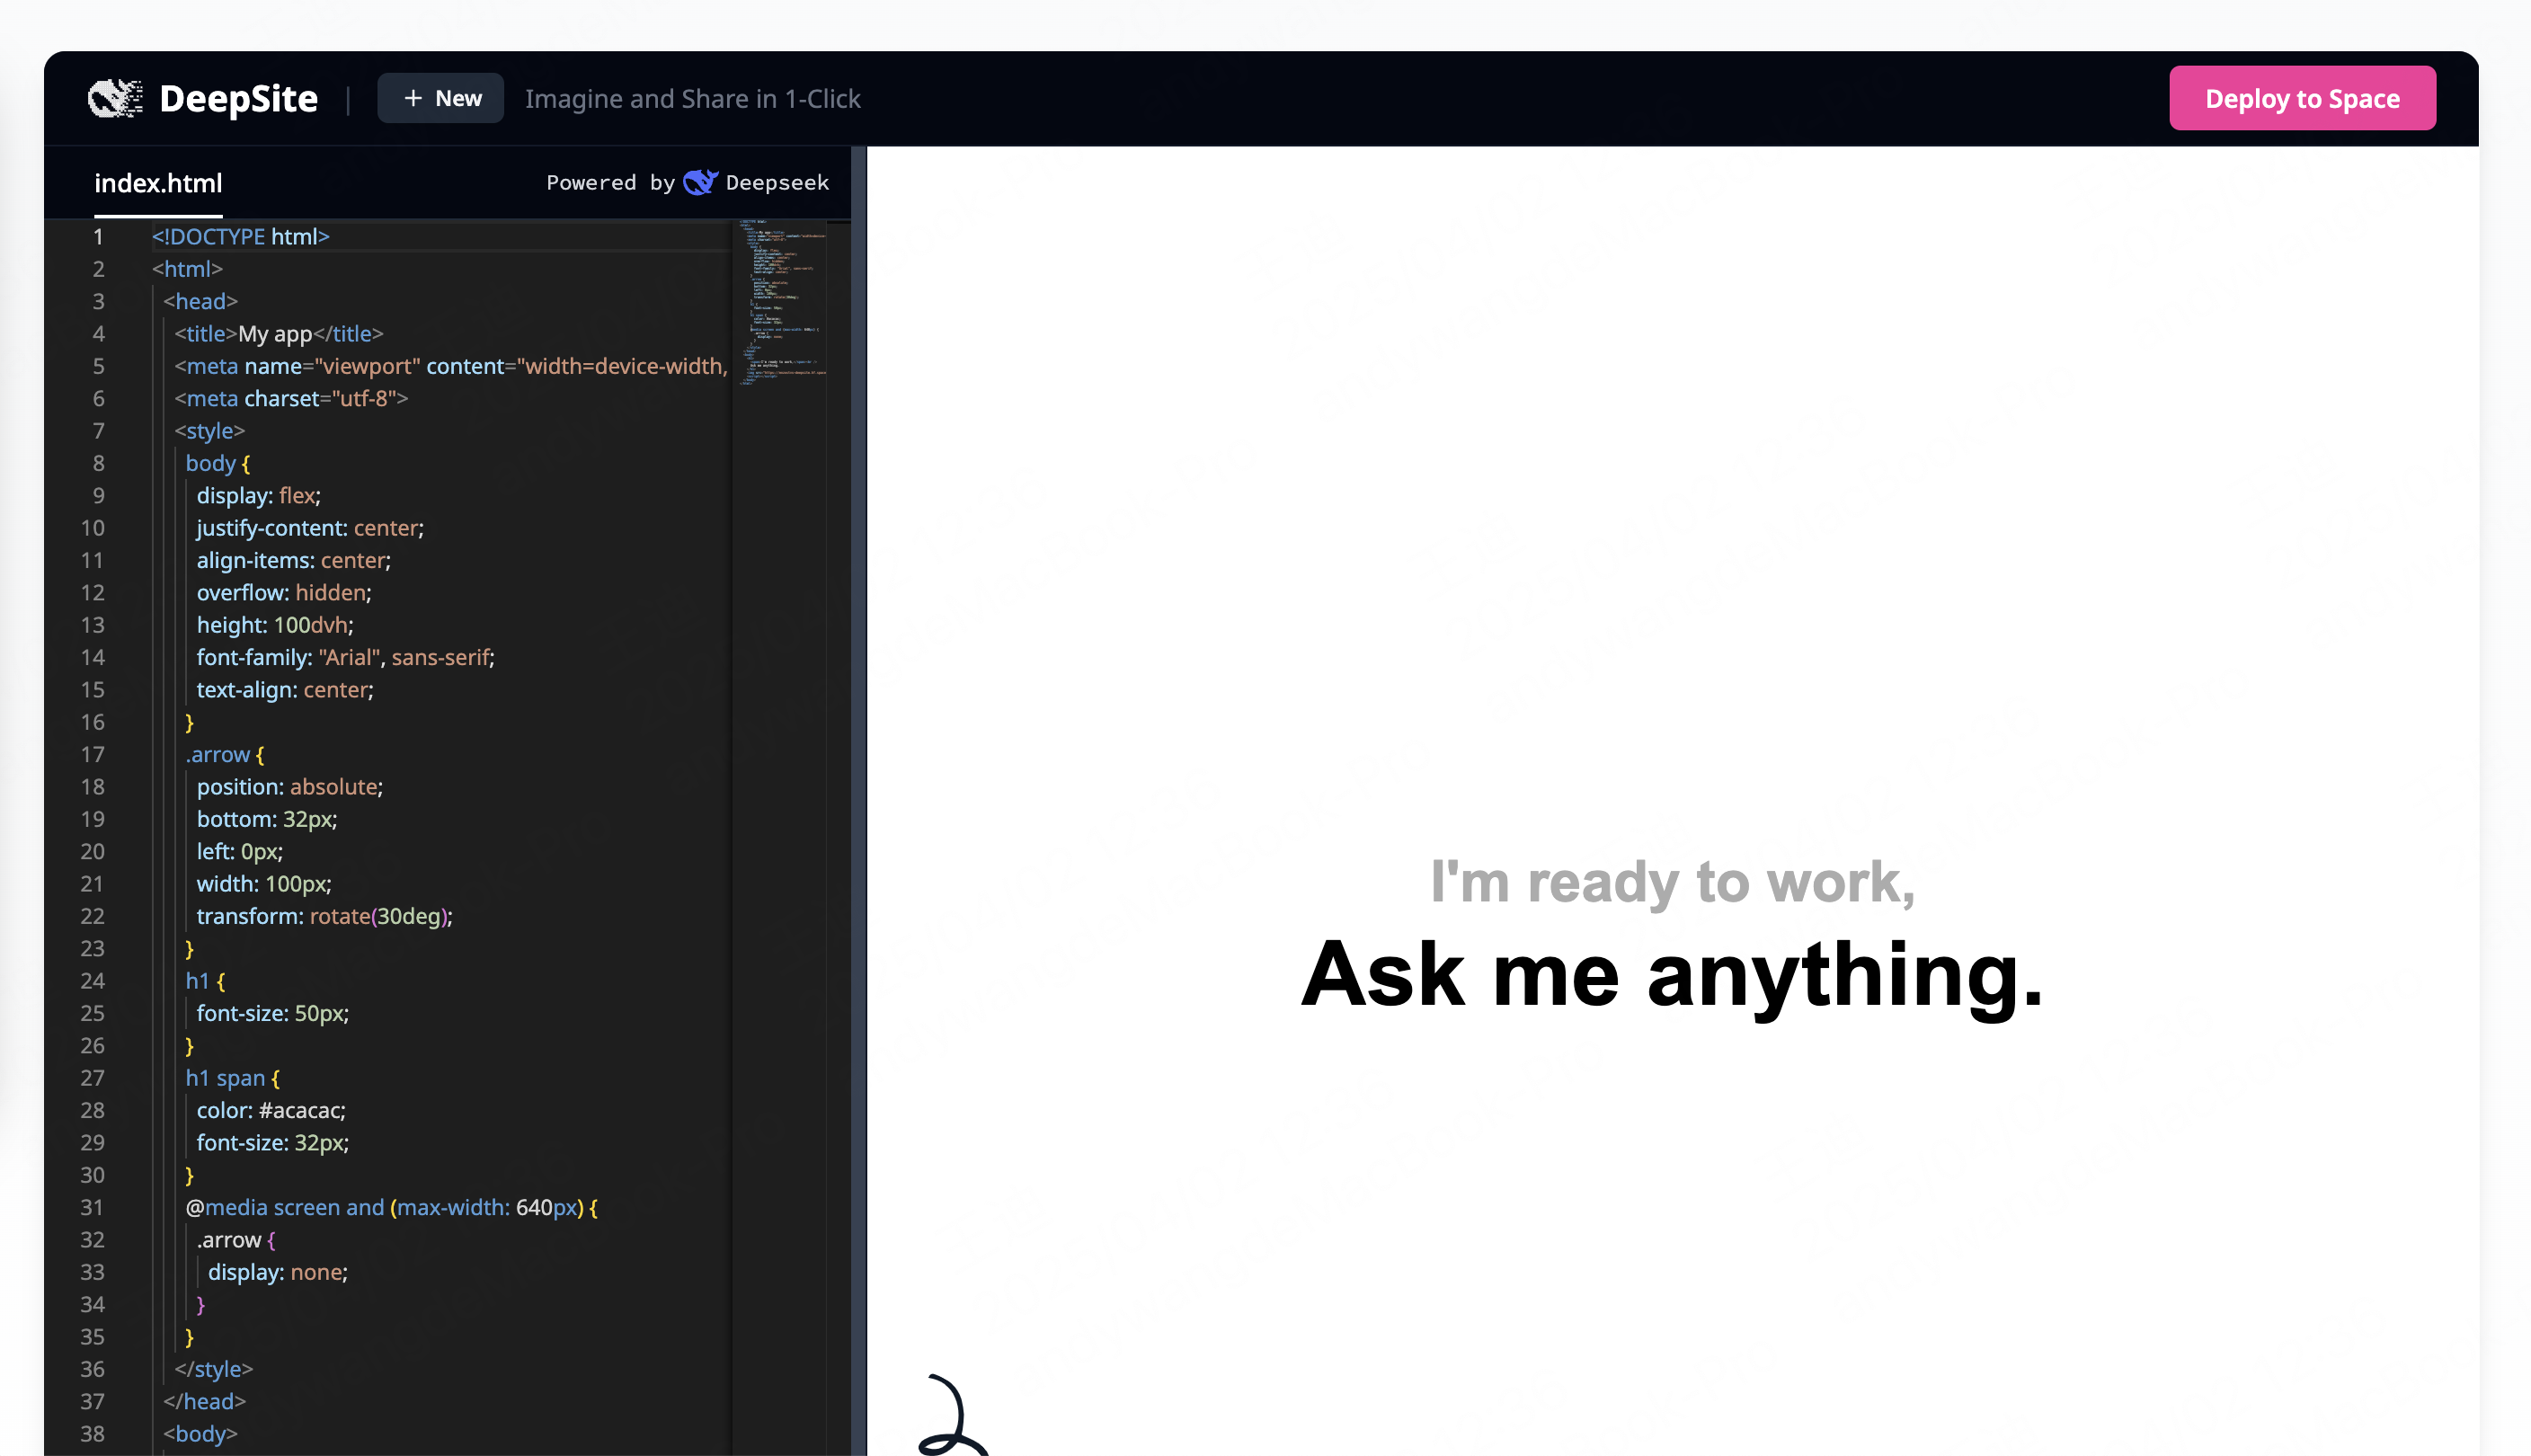Screen dimensions: 2531x1456
Task: Place cursor on the @media screen line
Action: pyautogui.click(x=390, y=1207)
